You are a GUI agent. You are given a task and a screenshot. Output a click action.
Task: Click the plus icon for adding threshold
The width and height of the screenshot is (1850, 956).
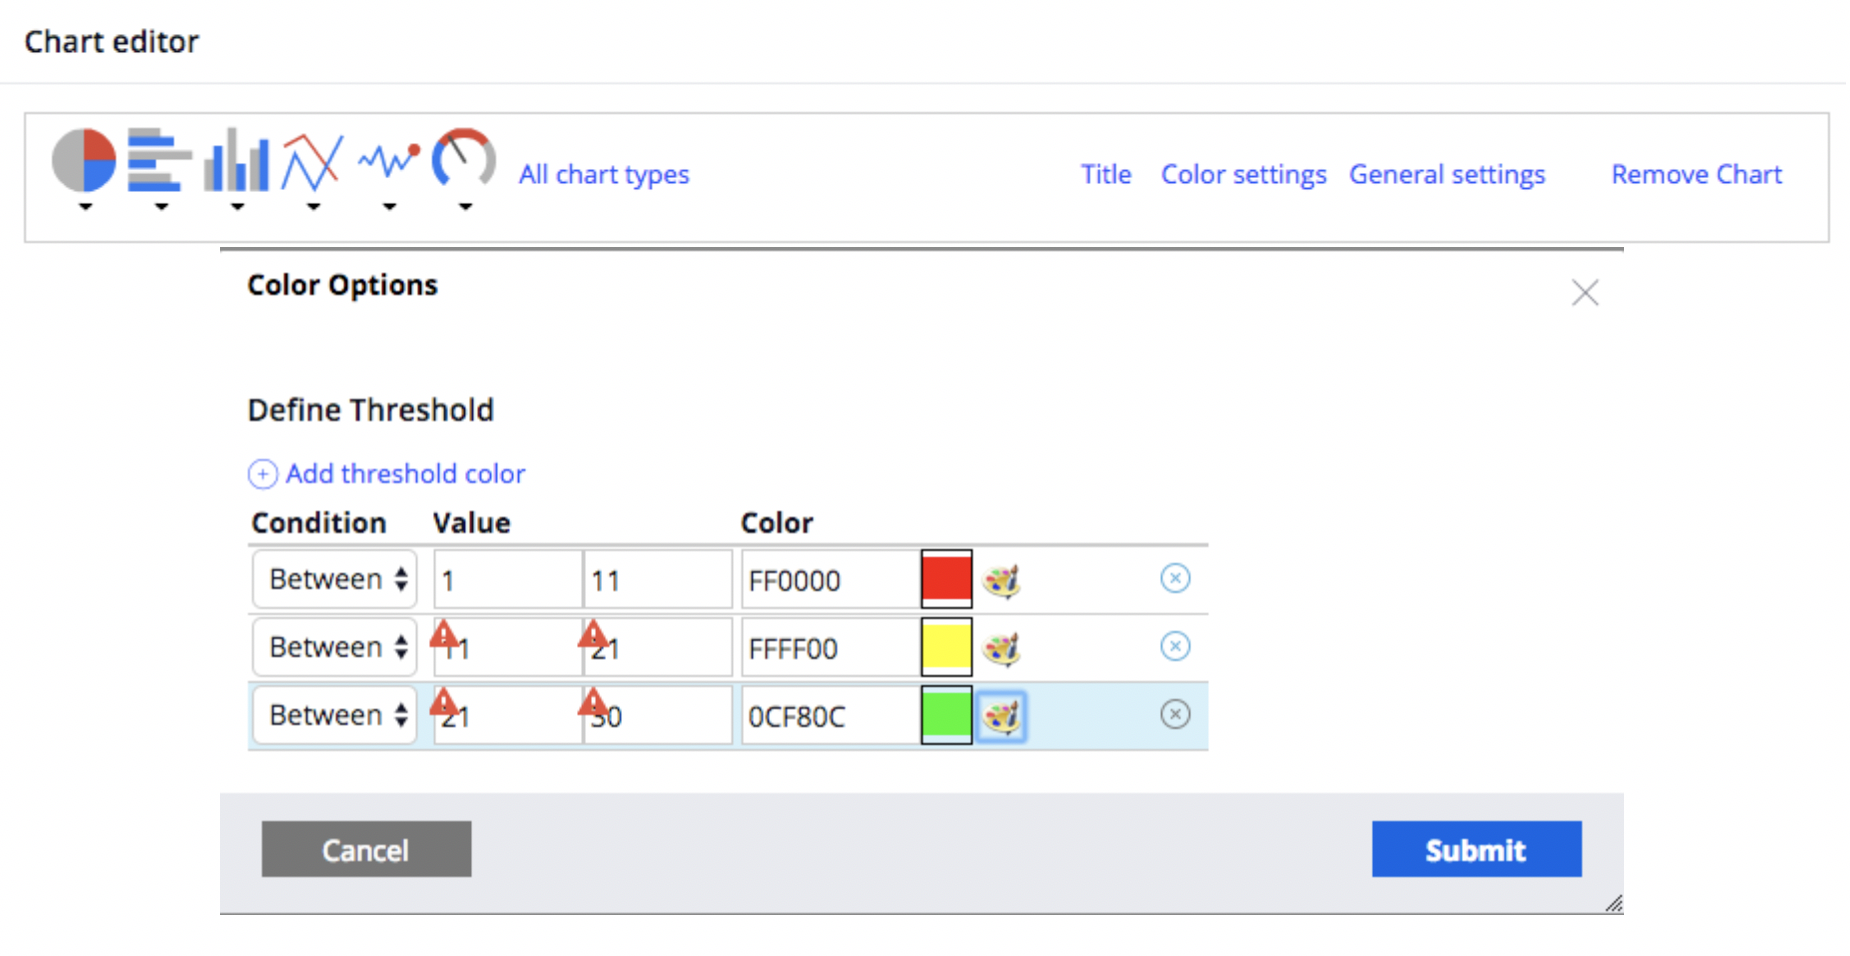coord(262,474)
